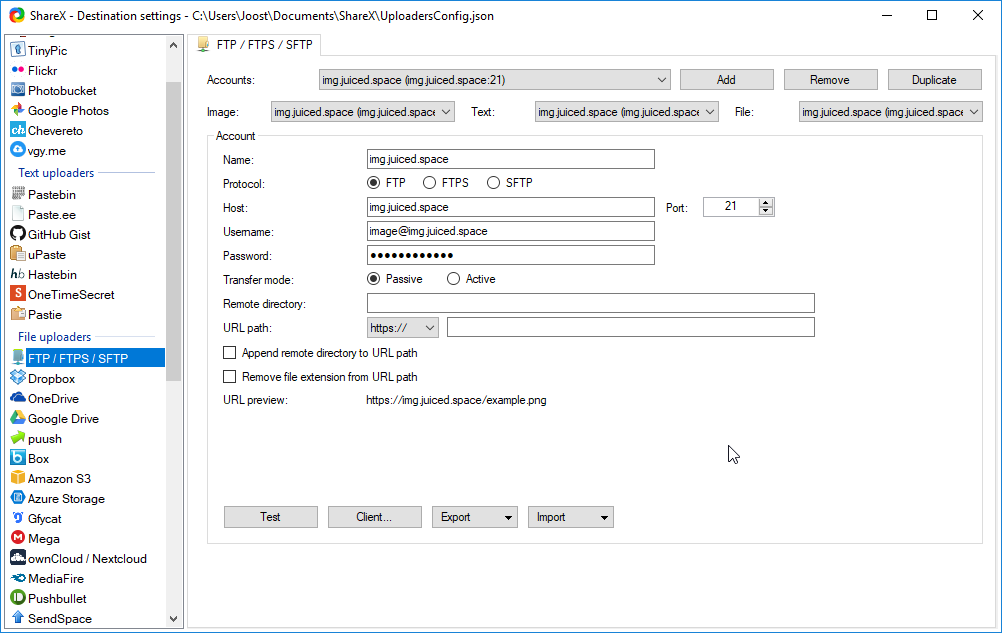Select the SFTP protocol radio button
Screen dimensions: 1002x633
(x=493, y=183)
